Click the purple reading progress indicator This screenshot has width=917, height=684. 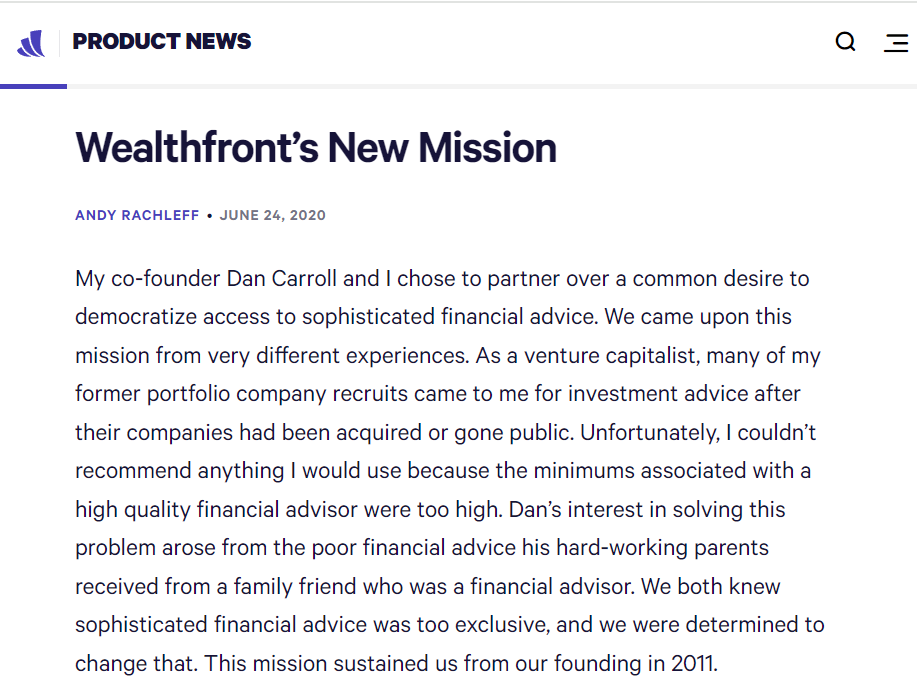(33, 87)
